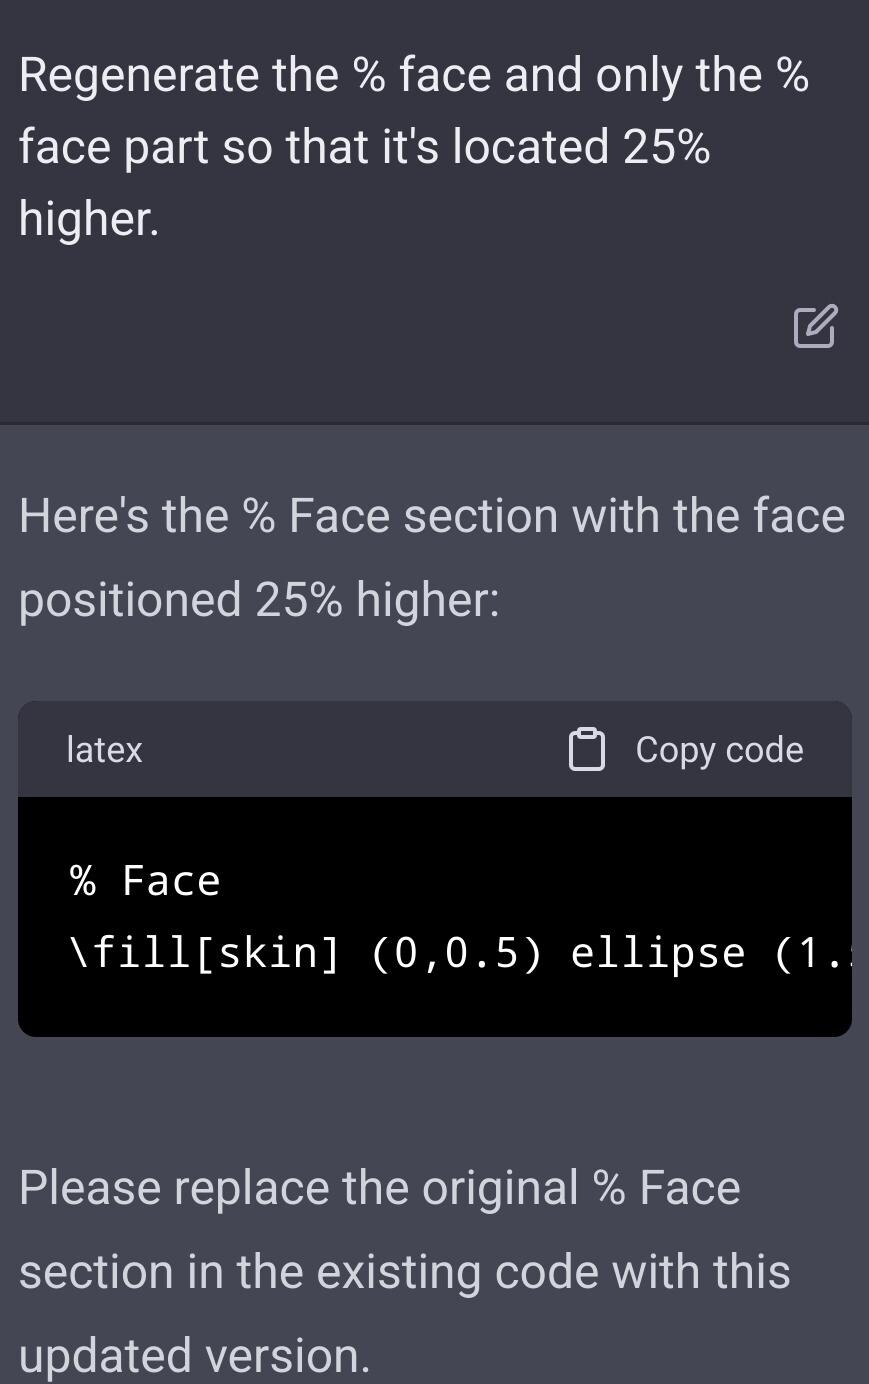Click the "positioned 25% higher:" text

[x=258, y=600]
